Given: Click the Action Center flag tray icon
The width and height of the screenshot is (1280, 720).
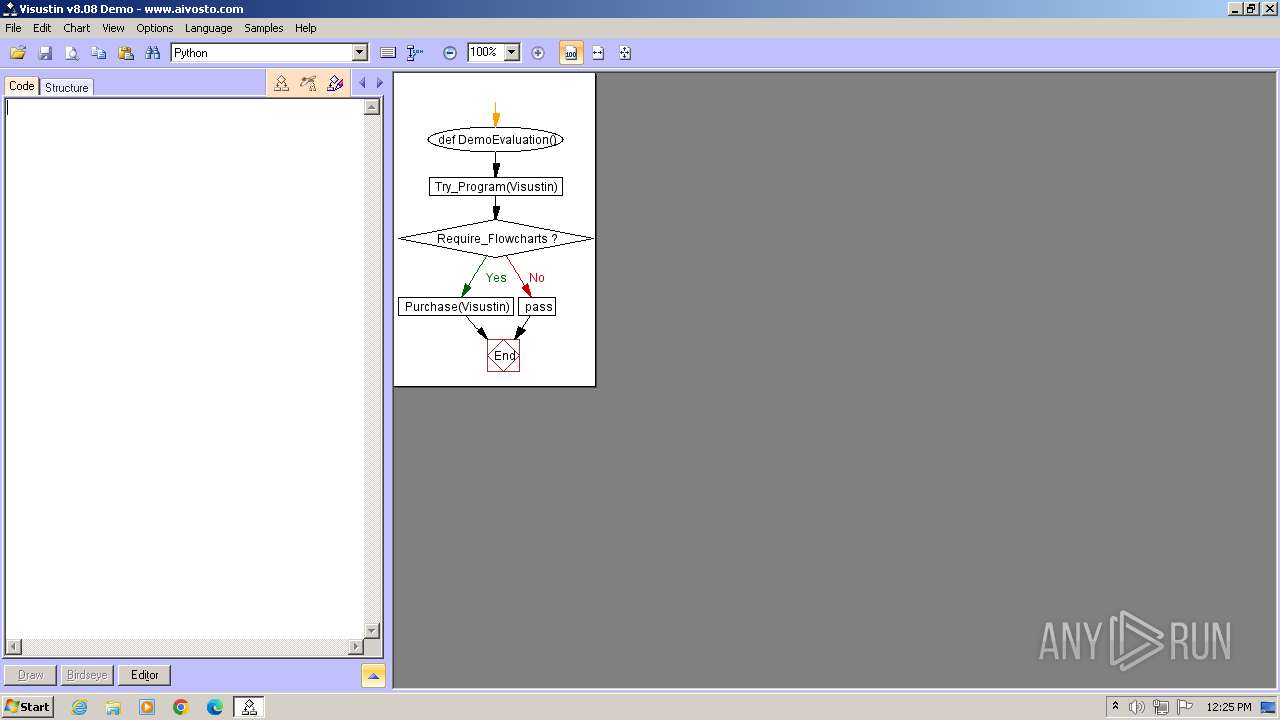Looking at the screenshot, I should (1185, 707).
